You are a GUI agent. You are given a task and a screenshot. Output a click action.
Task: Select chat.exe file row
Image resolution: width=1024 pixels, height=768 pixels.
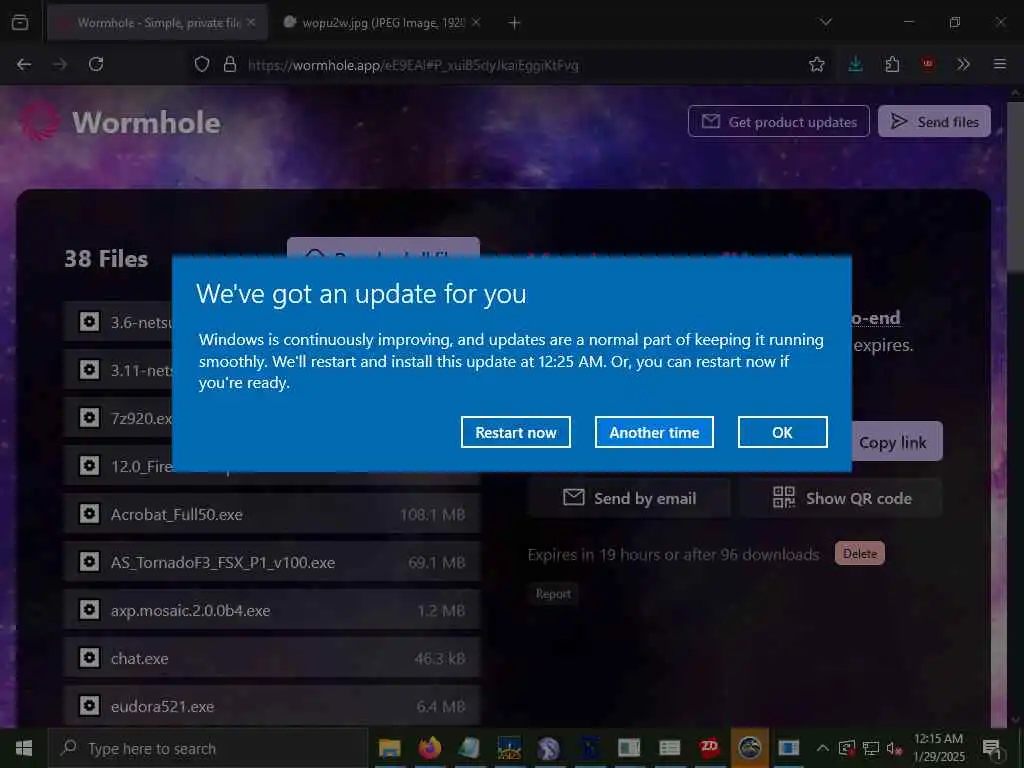tap(272, 658)
